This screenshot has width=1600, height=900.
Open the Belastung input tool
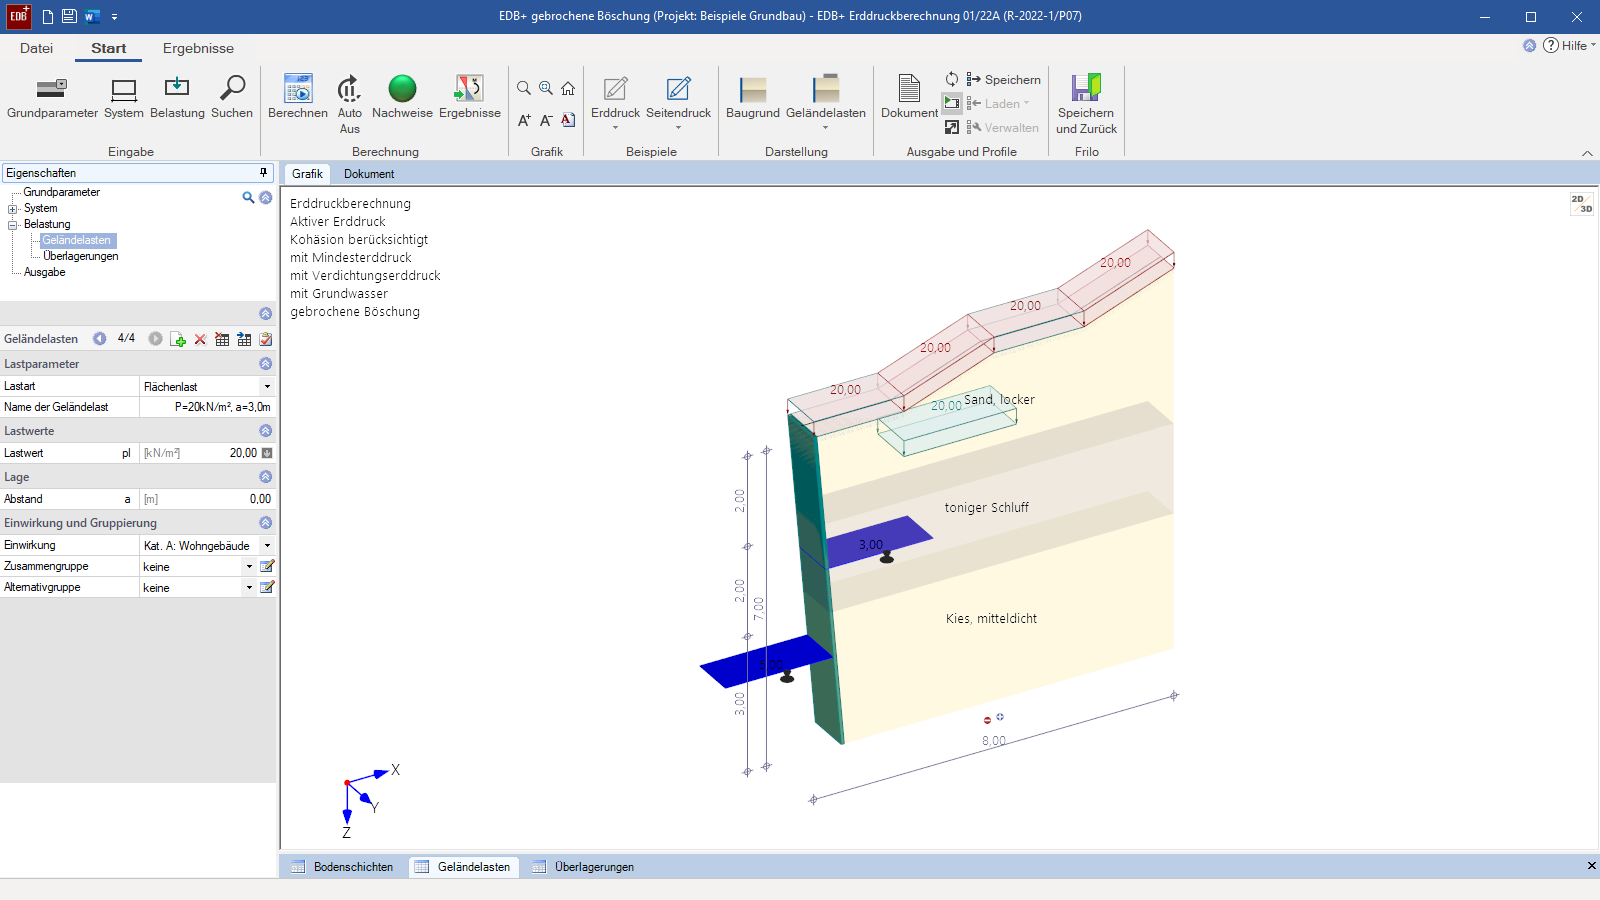177,98
